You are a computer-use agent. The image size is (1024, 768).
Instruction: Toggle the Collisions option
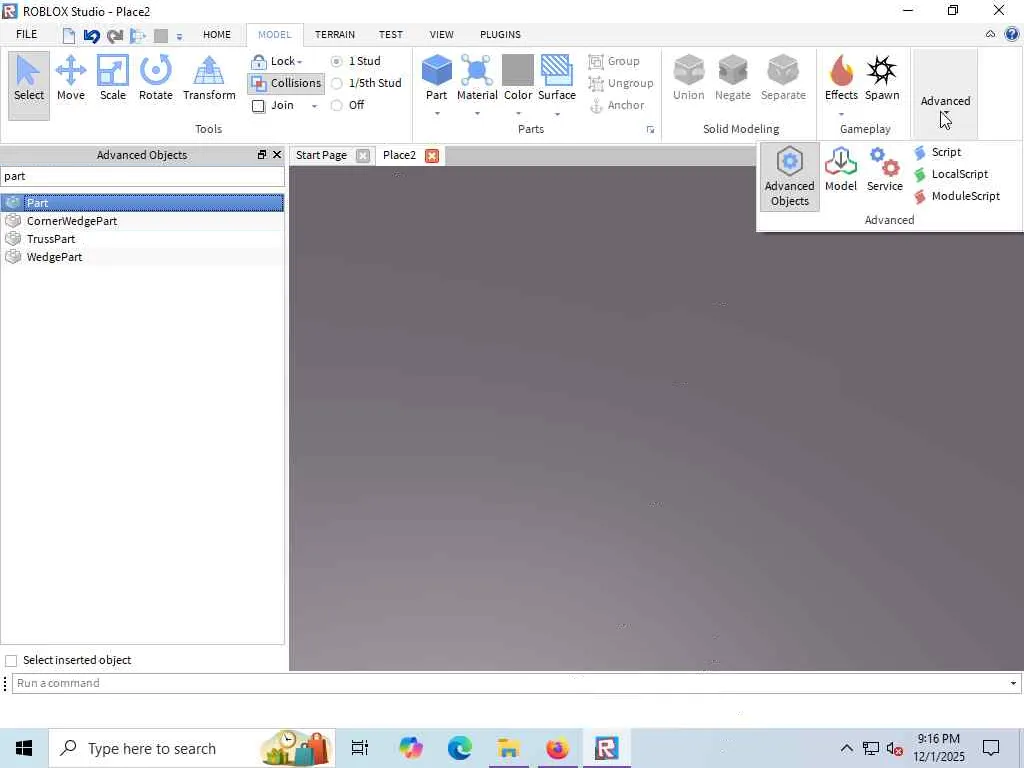click(x=286, y=83)
